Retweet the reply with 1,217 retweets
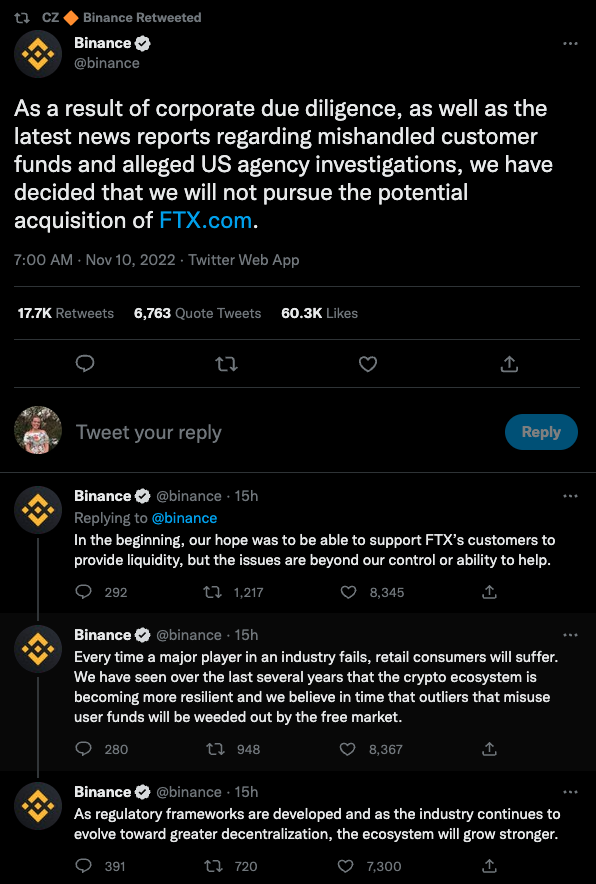The height and width of the screenshot is (884, 596). pos(212,592)
